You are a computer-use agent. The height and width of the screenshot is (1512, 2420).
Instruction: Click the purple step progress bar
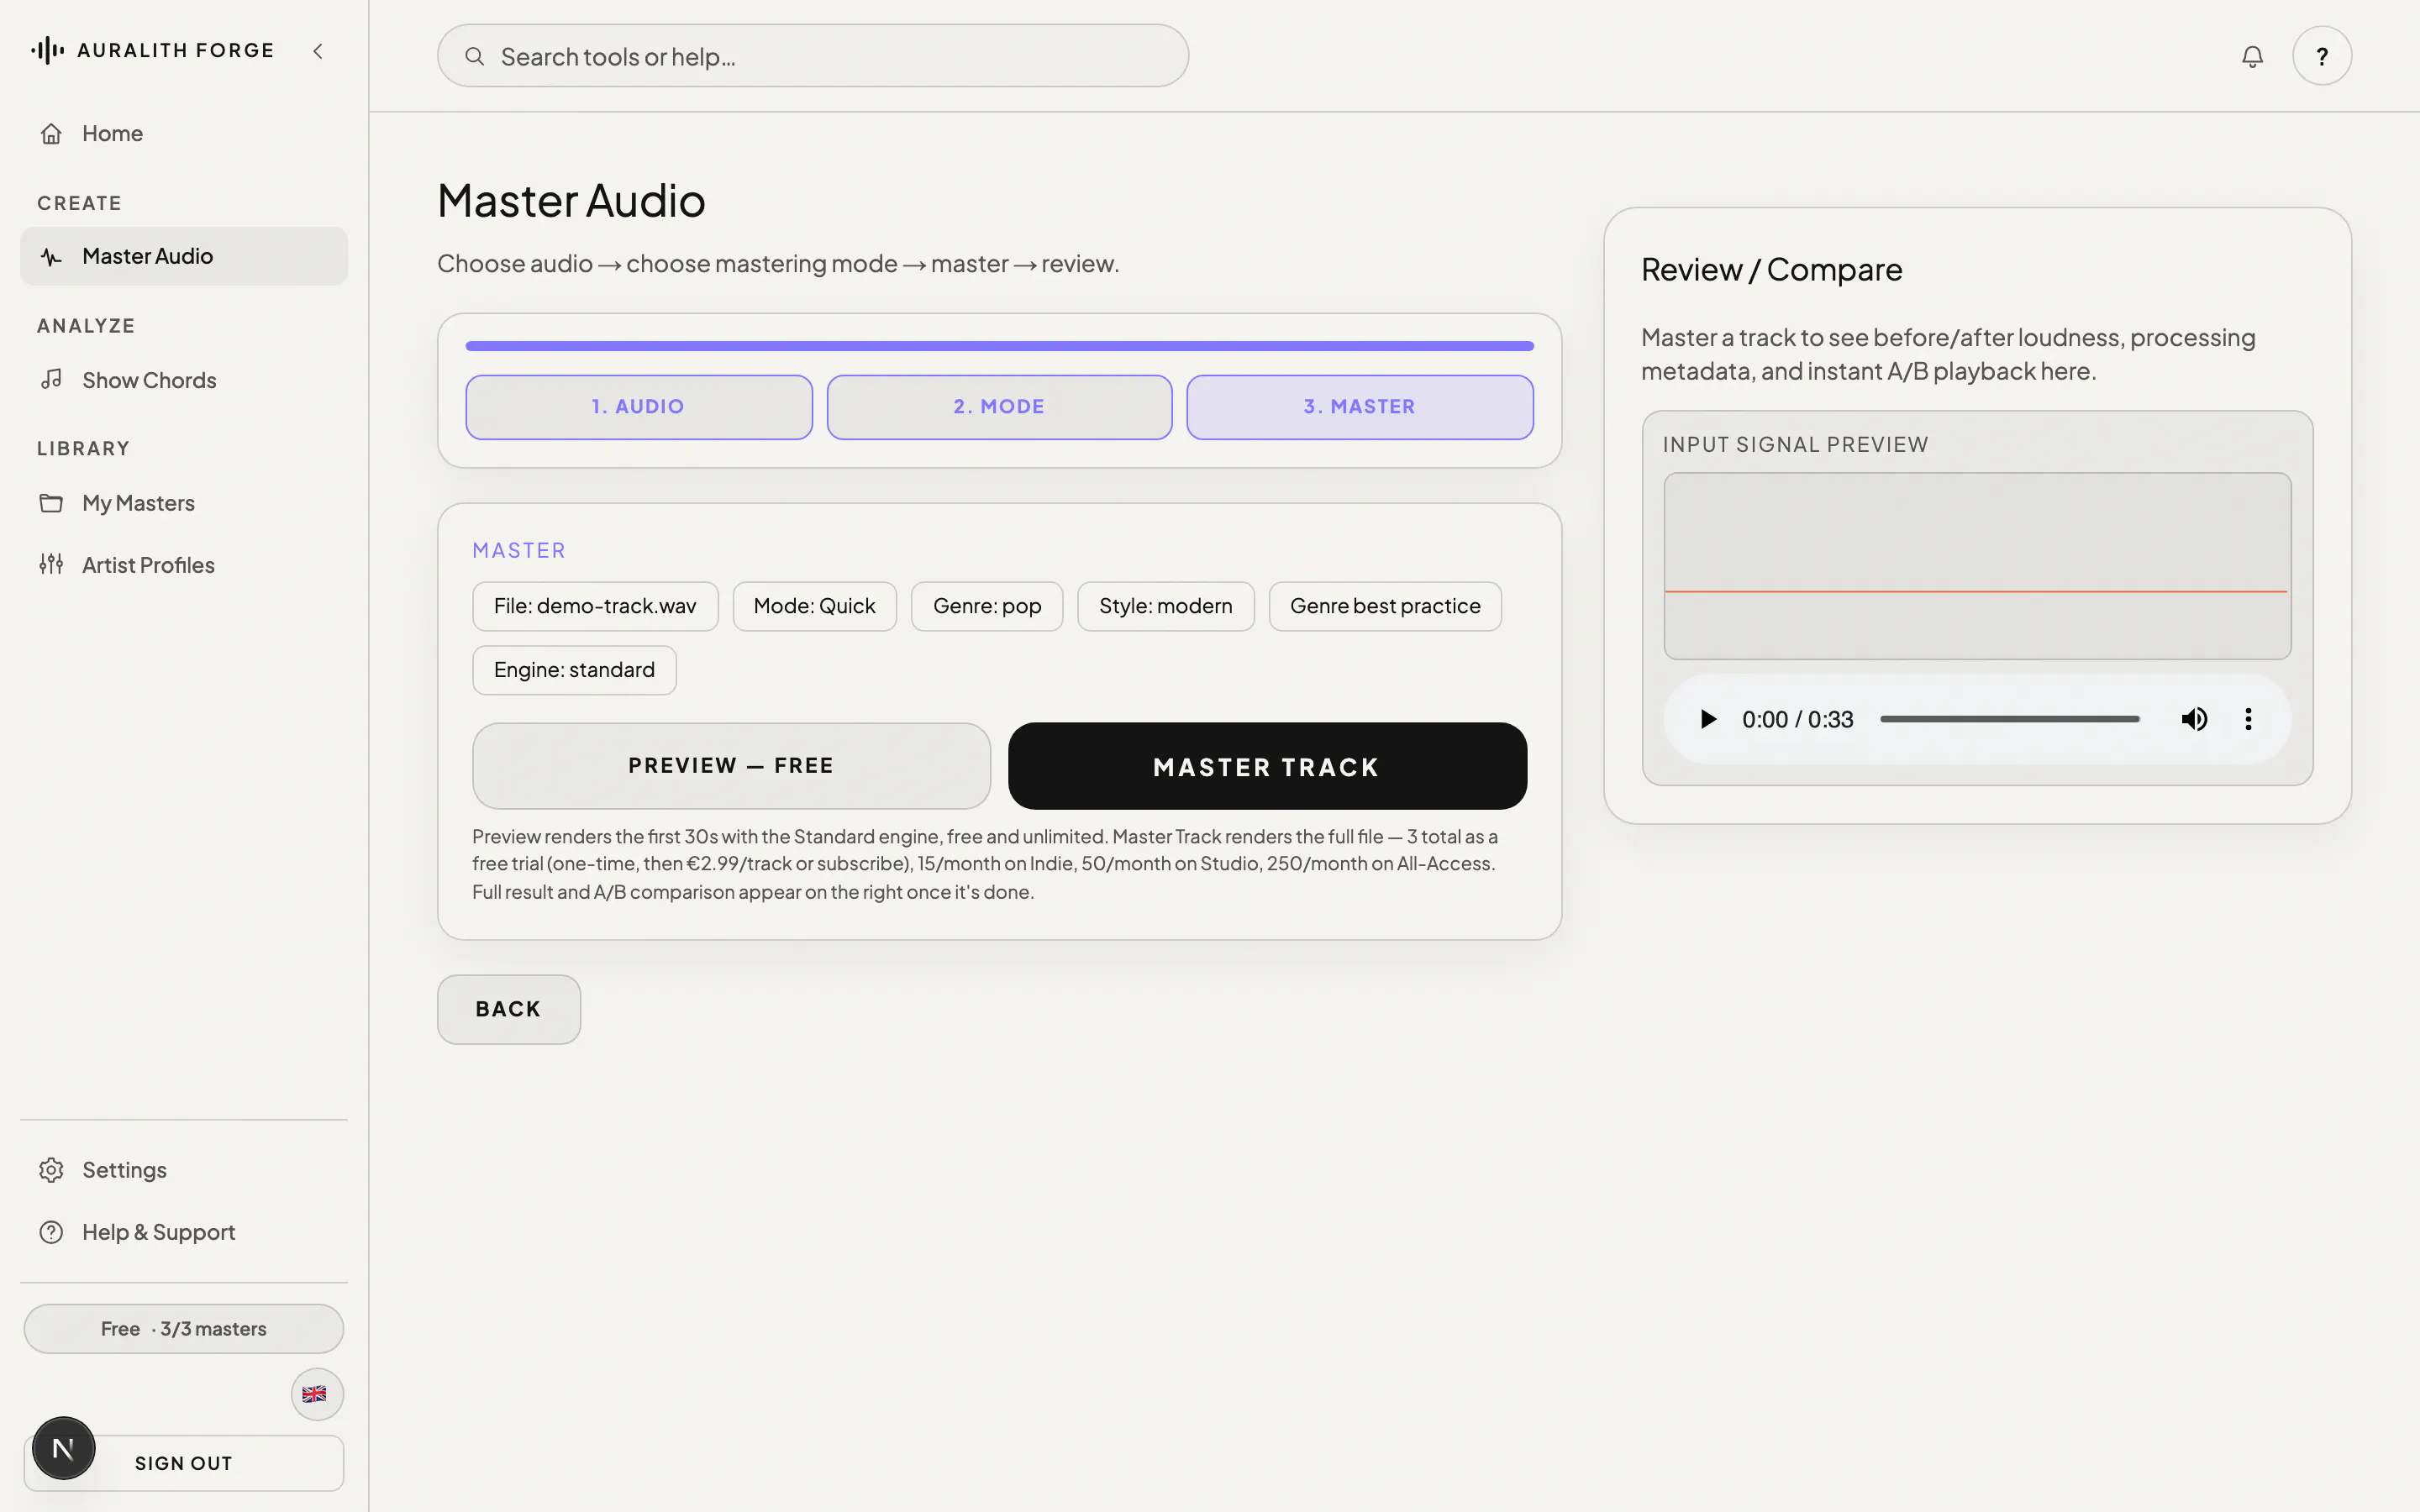point(999,346)
